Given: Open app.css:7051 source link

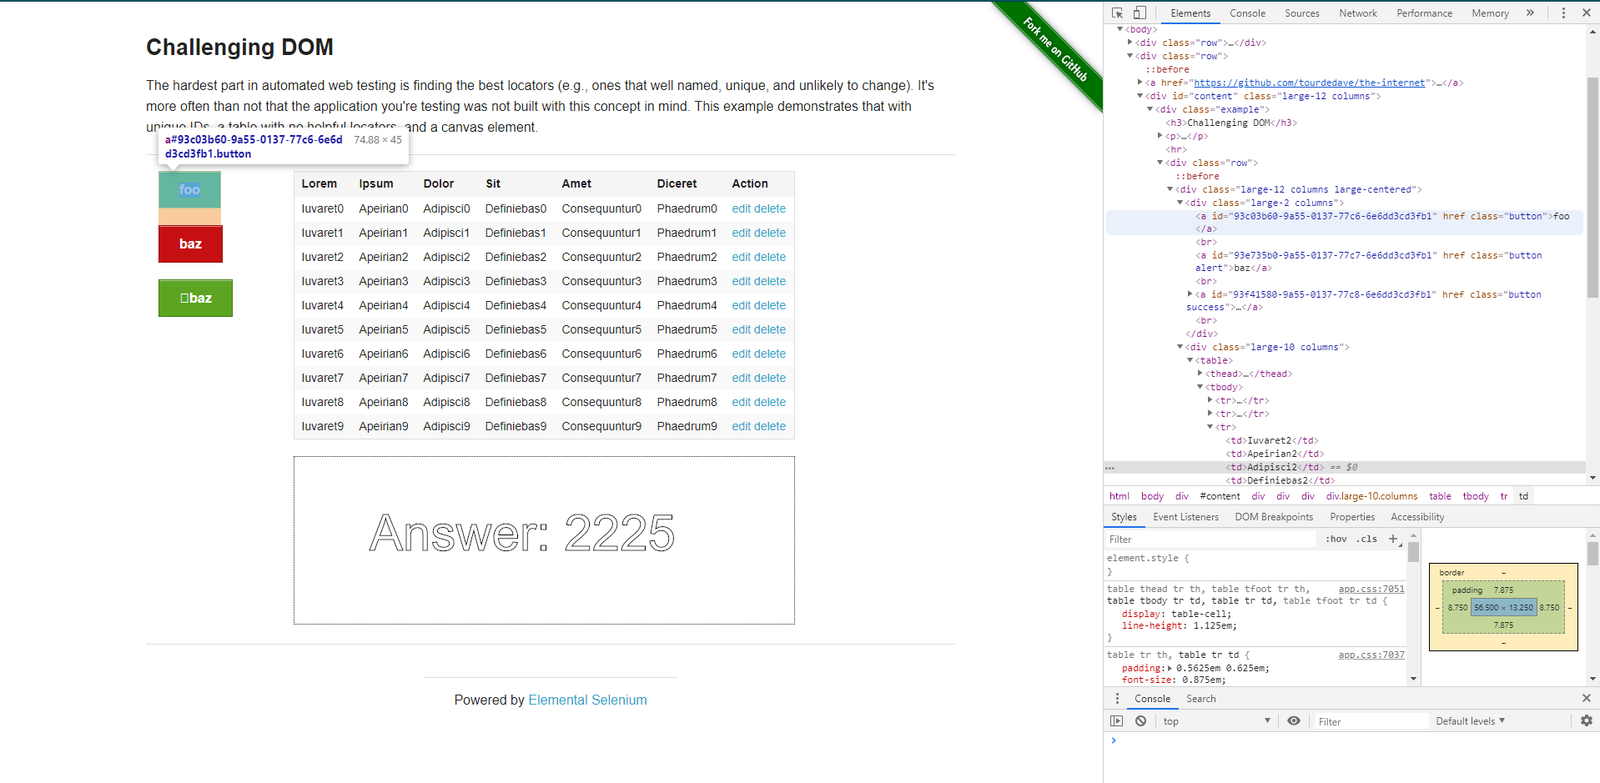Looking at the screenshot, I should pyautogui.click(x=1371, y=589).
